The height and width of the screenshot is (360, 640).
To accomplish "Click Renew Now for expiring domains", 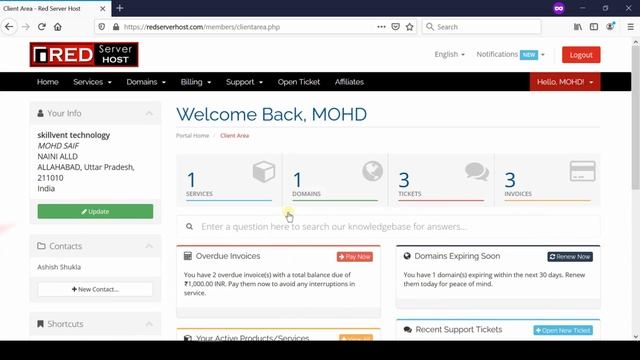I will [x=570, y=257].
